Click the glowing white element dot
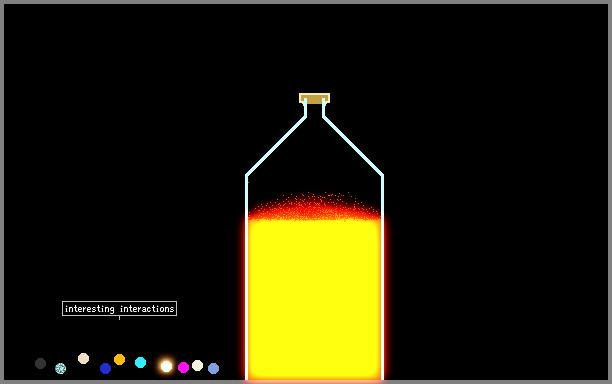This screenshot has height=384, width=612. [166, 366]
